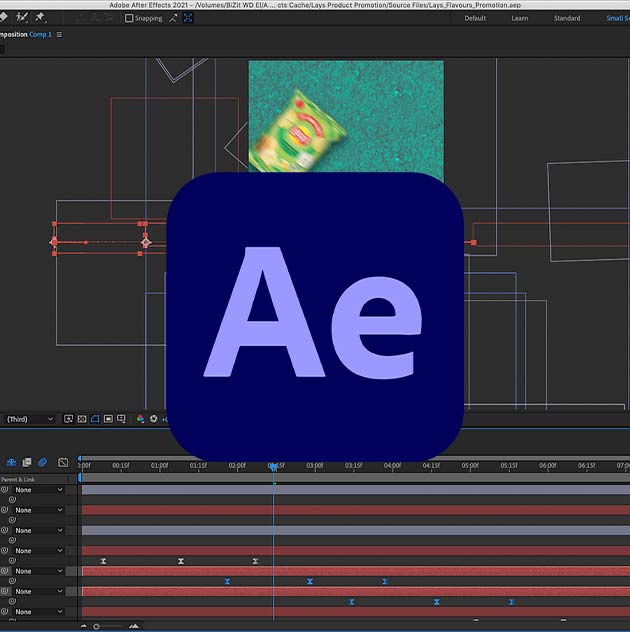The height and width of the screenshot is (632, 630).
Task: Click the snap-to-edges icon beside Snapping
Action: click(x=172, y=18)
